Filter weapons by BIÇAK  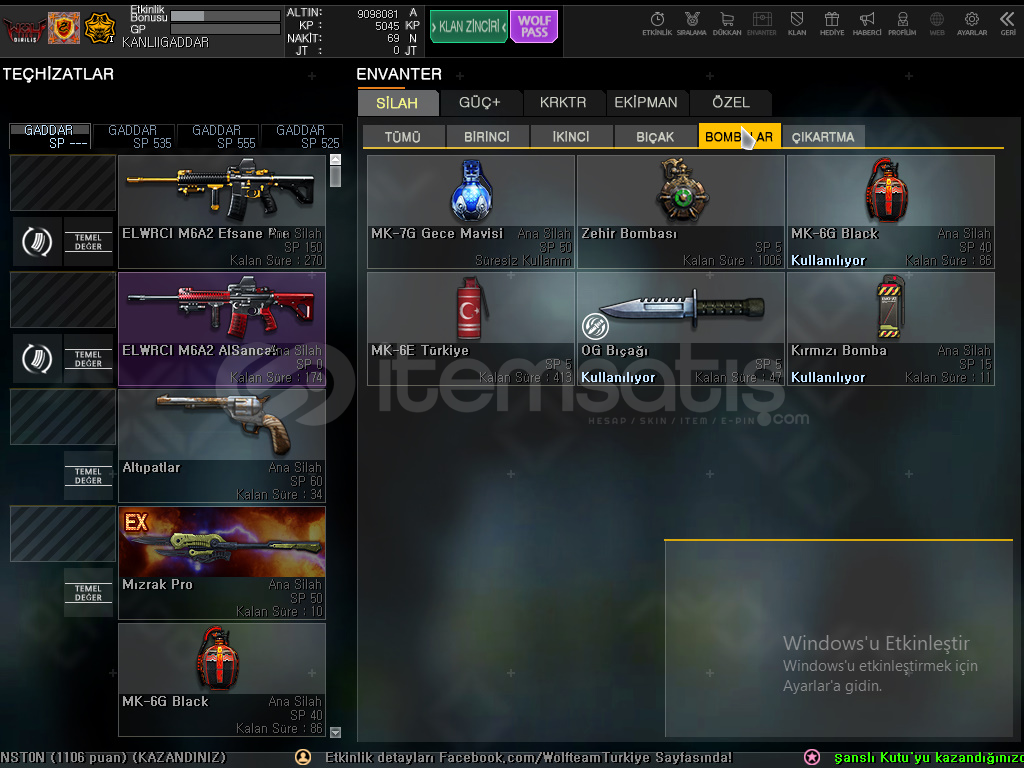point(655,136)
